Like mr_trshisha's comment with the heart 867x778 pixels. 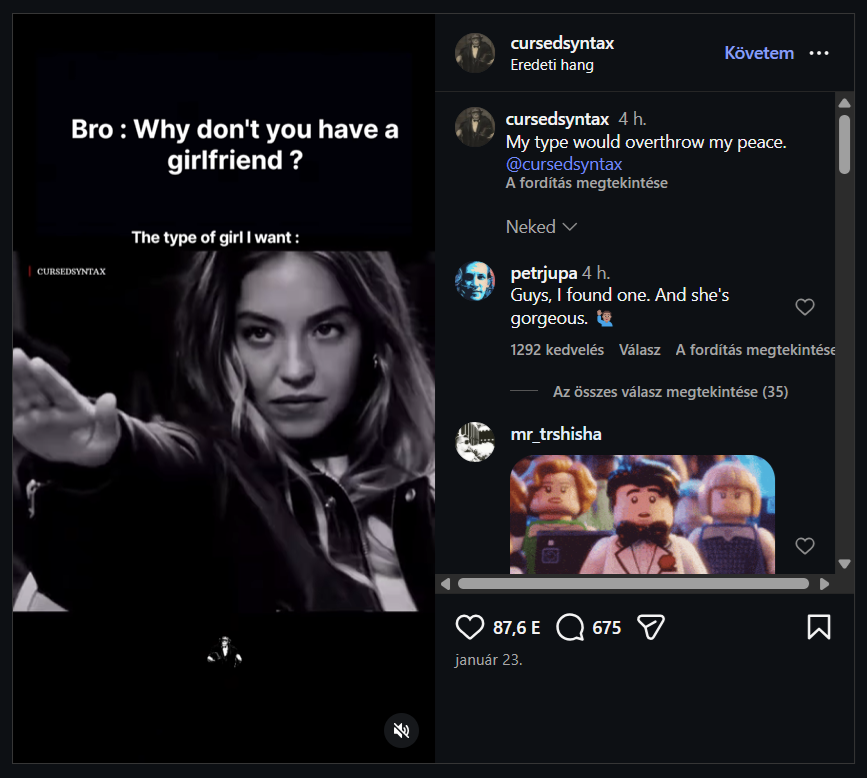click(x=805, y=545)
